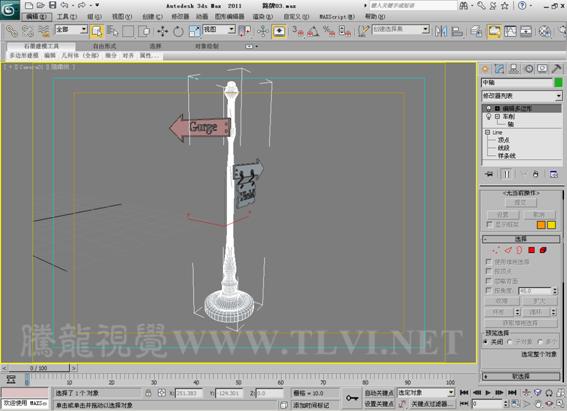Collapse the Line object tree node
The height and width of the screenshot is (411, 567).
click(487, 132)
